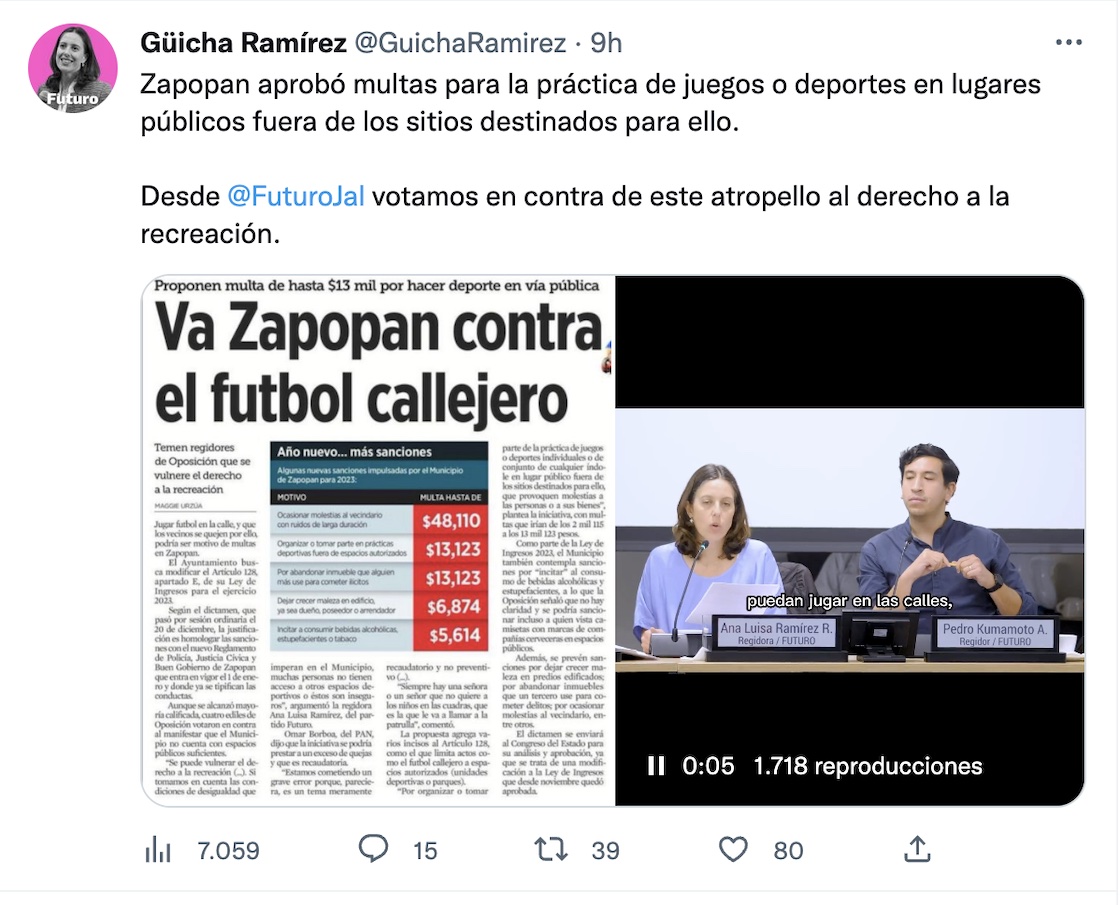Open the 9h timestamp link
Image resolution: width=1120 pixels, height=905 pixels.
(606, 44)
